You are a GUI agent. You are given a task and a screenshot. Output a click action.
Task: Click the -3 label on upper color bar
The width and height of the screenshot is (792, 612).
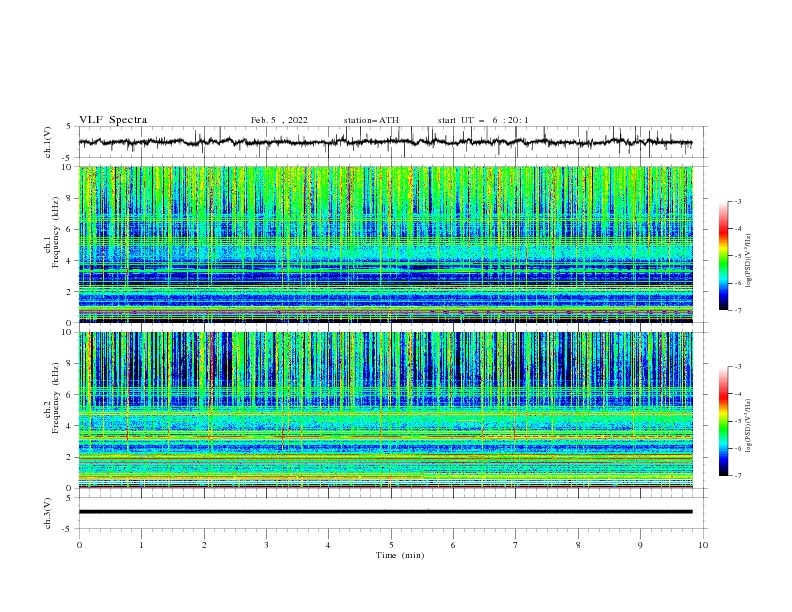737,201
